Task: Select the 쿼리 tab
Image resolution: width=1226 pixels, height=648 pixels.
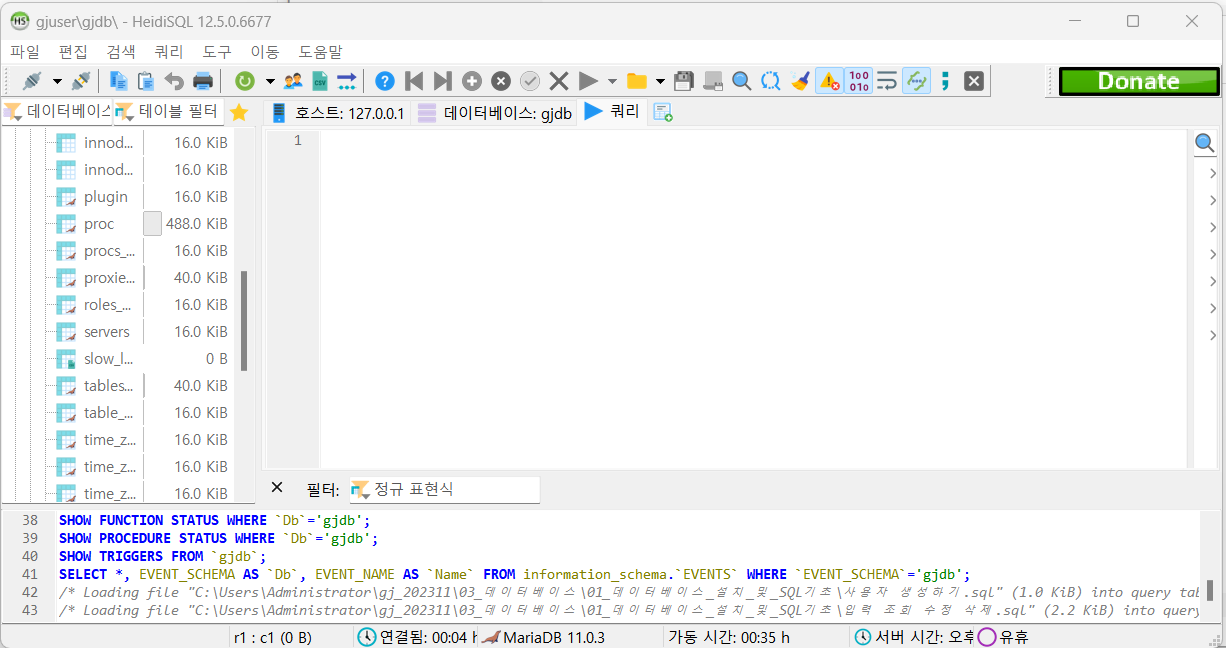Action: point(612,112)
